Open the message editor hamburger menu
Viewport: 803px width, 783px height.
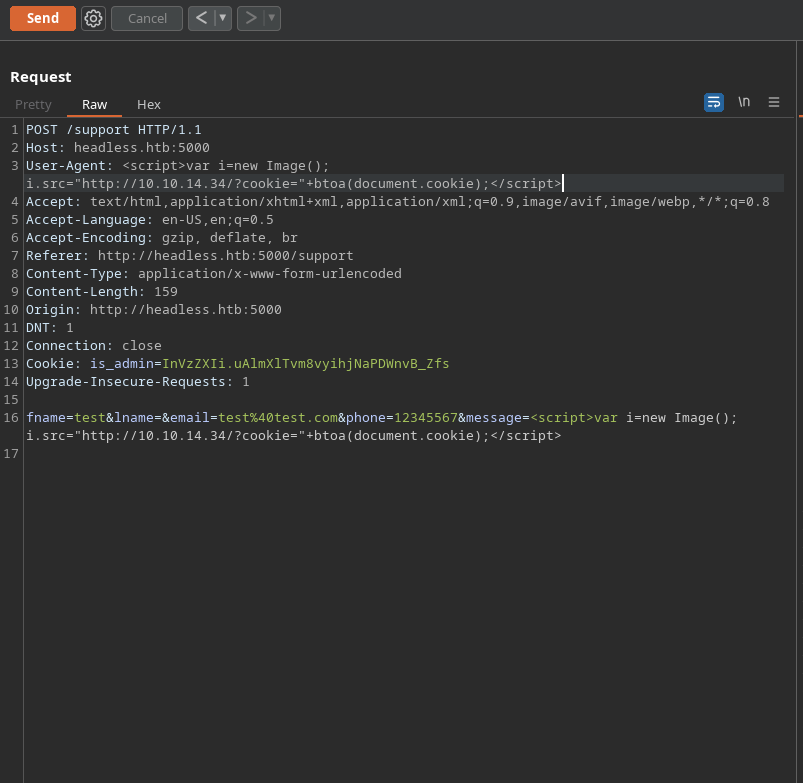pyautogui.click(x=774, y=102)
